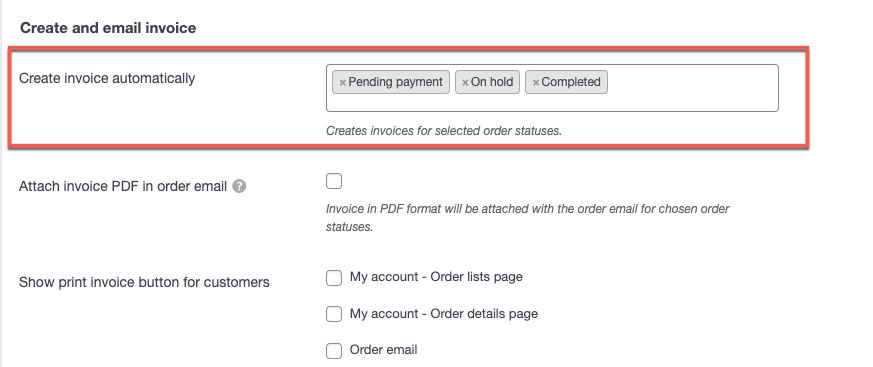The image size is (873, 367).
Task: Select the On hold tag label
Action: pos(492,82)
